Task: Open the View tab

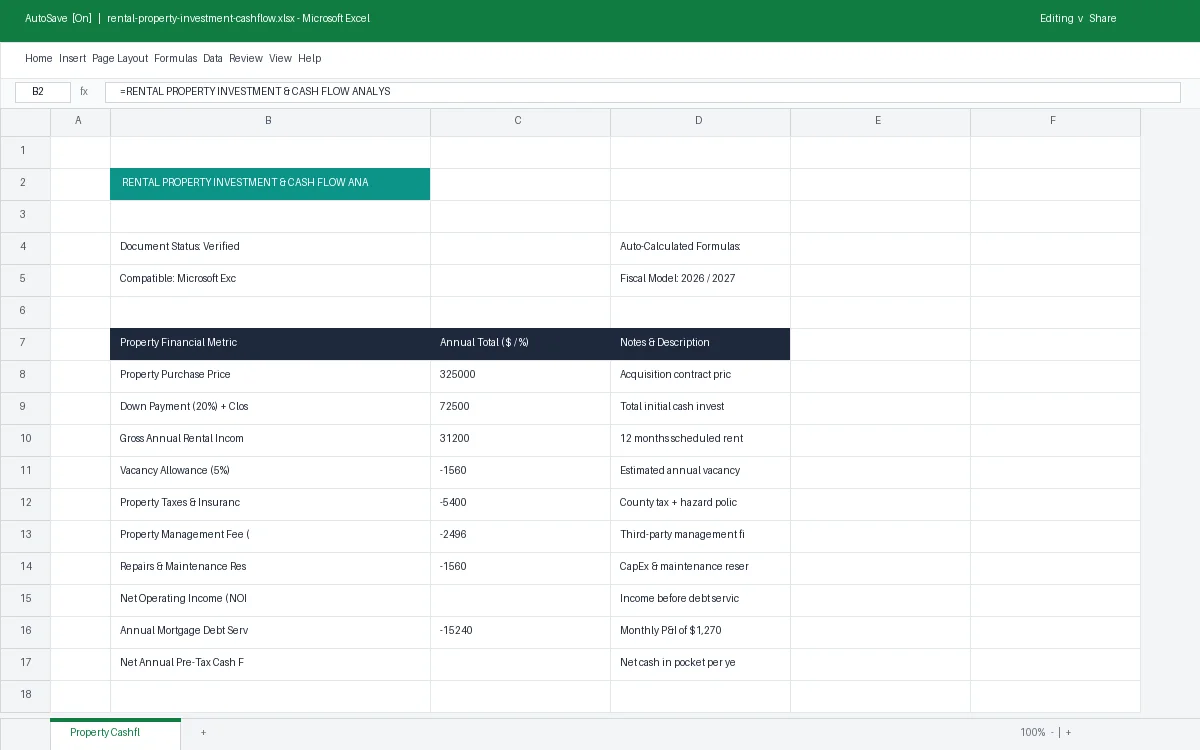Action: tap(280, 58)
